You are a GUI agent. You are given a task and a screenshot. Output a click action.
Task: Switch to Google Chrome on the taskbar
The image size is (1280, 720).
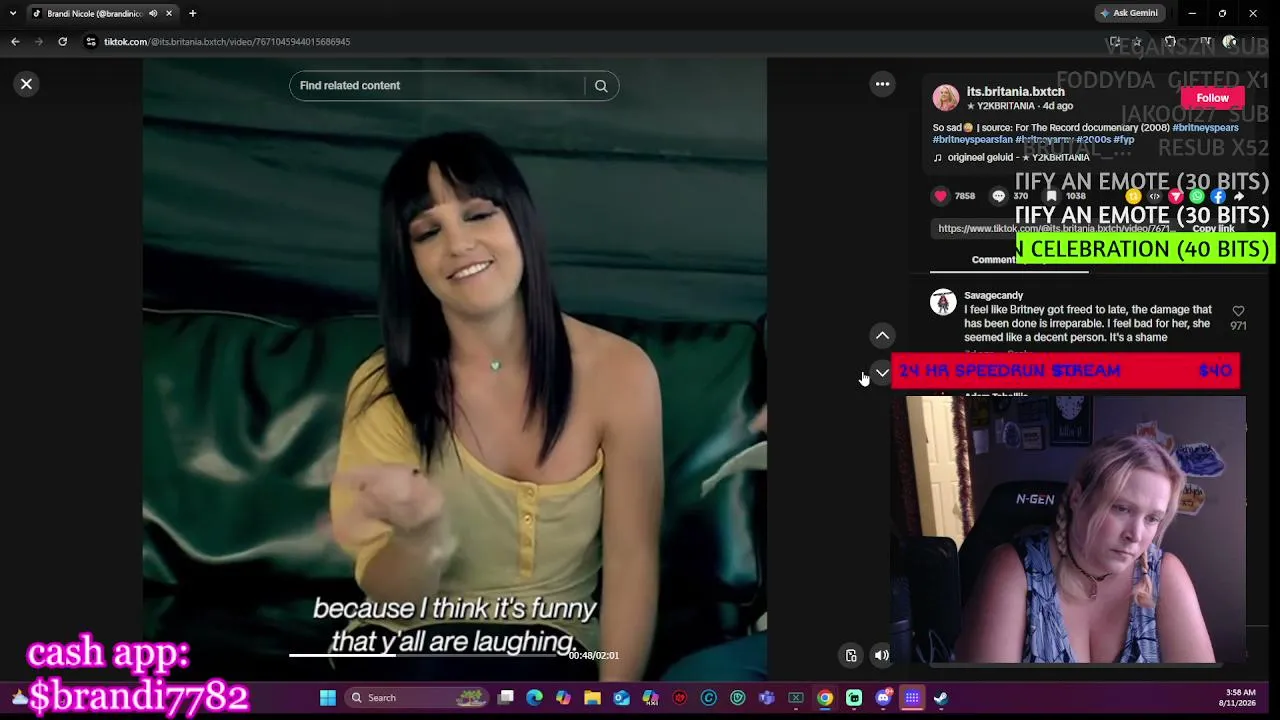(825, 698)
